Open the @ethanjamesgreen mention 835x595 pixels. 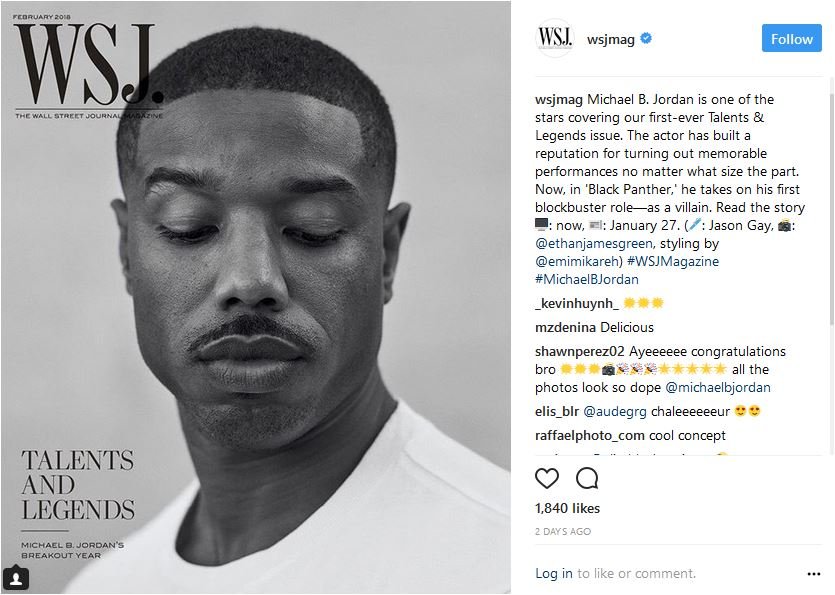tap(594, 243)
